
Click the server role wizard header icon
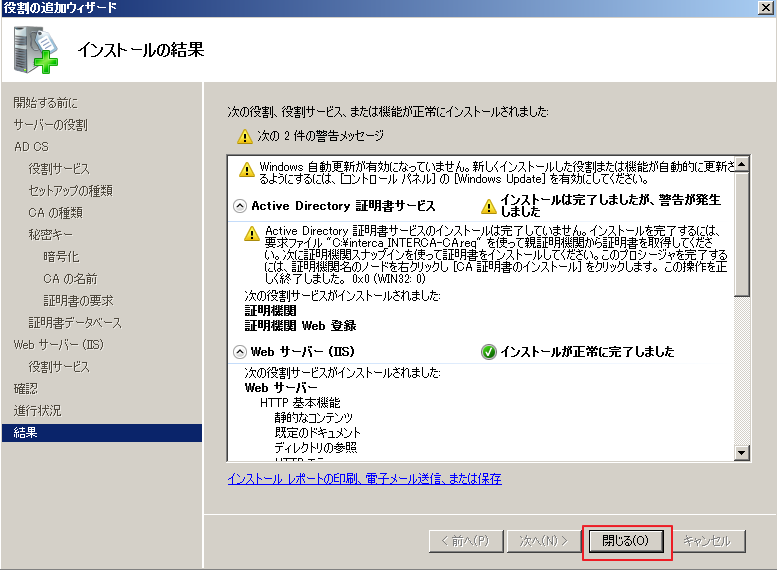click(x=36, y=50)
